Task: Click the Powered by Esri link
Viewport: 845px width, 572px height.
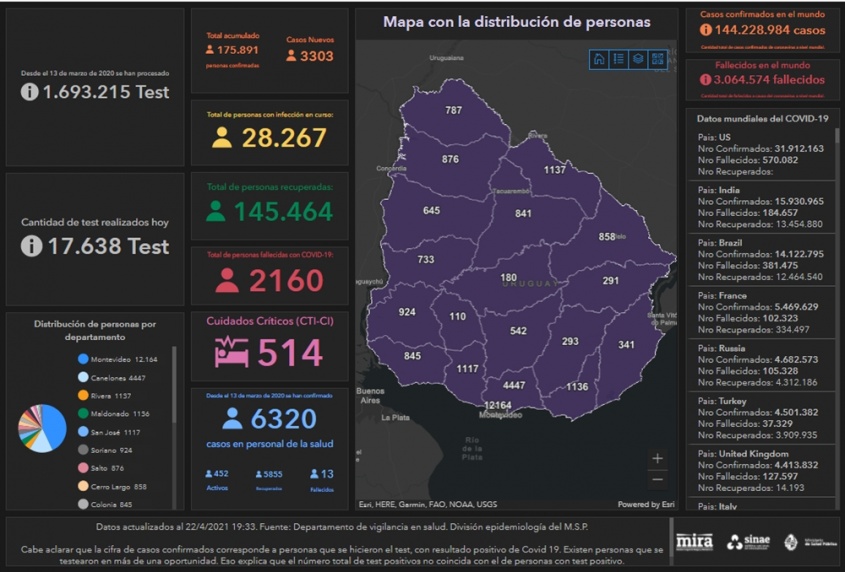Action: (x=646, y=504)
